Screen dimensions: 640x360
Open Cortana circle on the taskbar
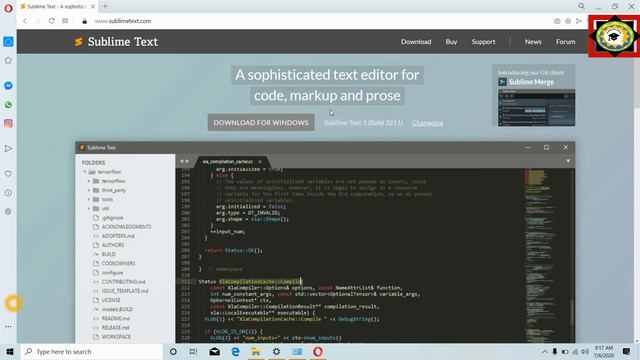[x=173, y=351]
